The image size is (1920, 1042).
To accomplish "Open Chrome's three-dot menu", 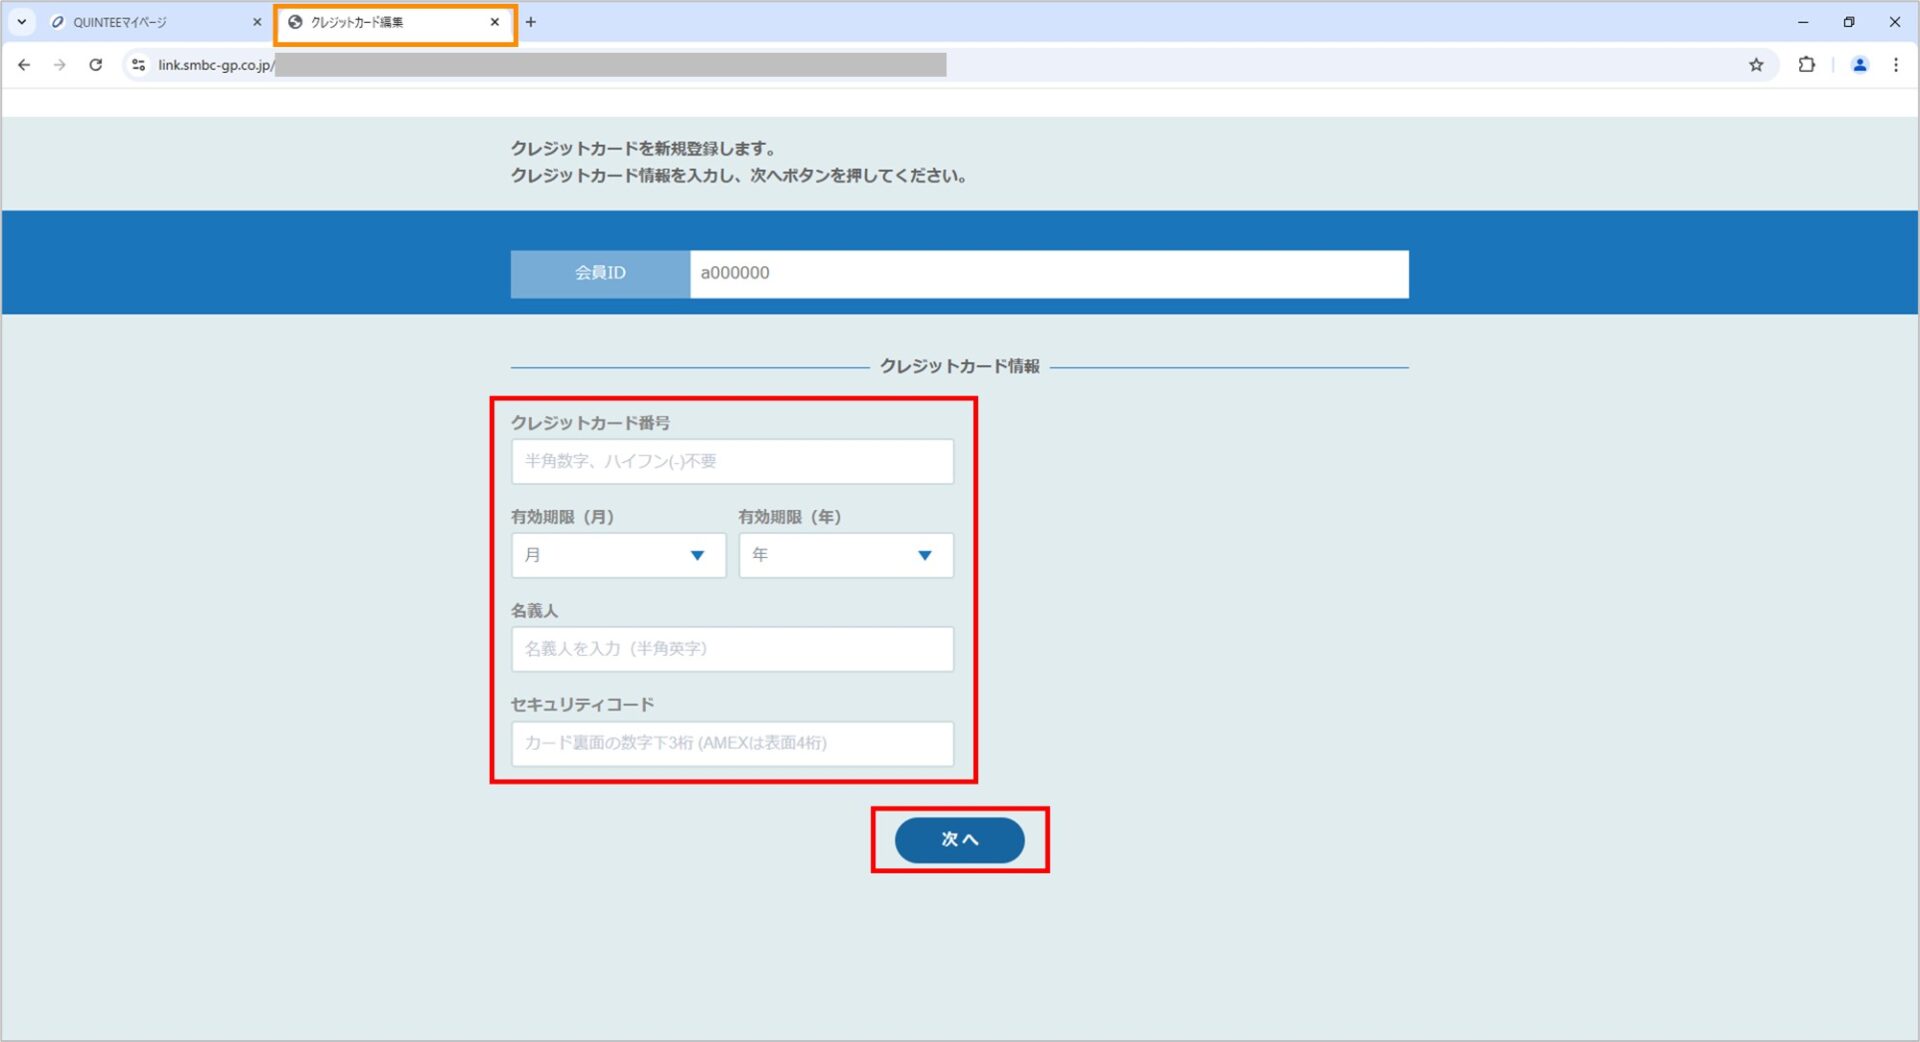I will click(1896, 65).
